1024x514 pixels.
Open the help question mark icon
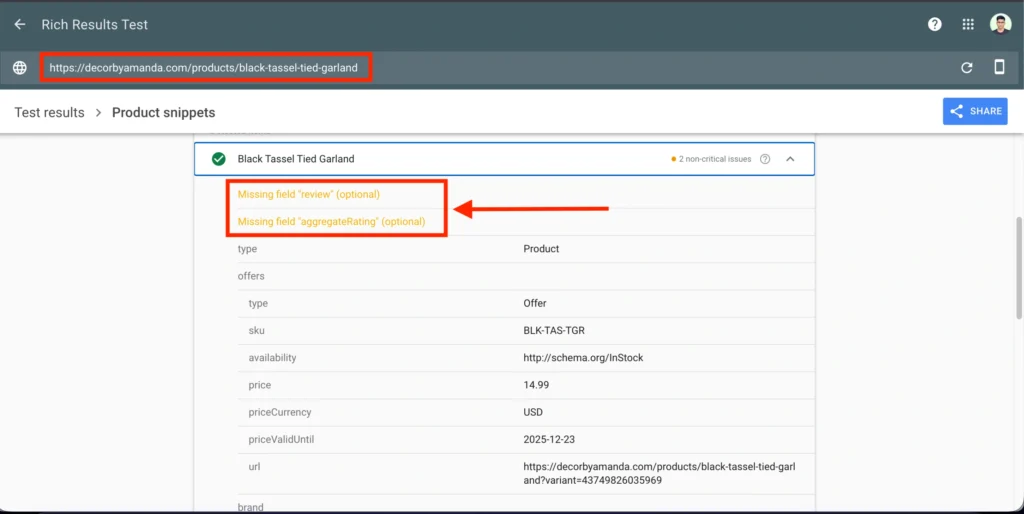click(x=934, y=25)
